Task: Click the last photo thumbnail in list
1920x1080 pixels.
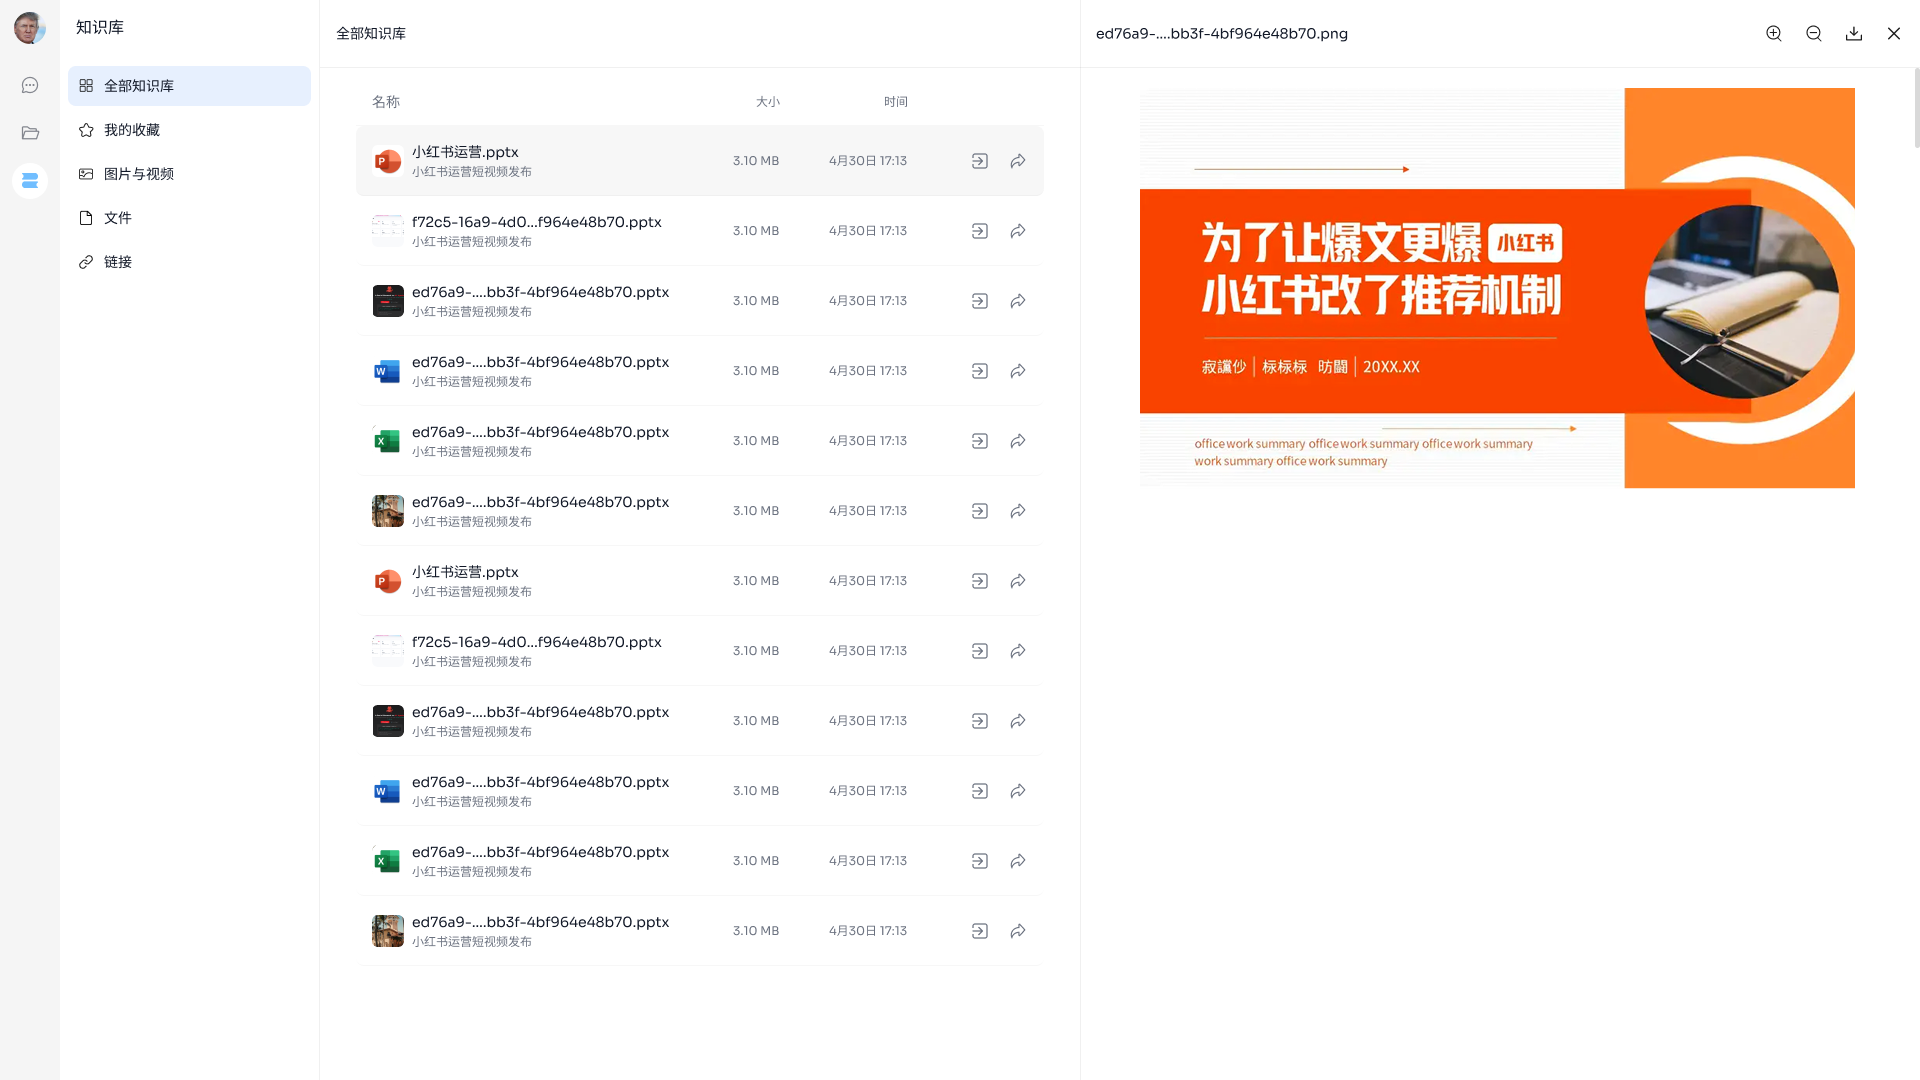Action: (x=387, y=931)
